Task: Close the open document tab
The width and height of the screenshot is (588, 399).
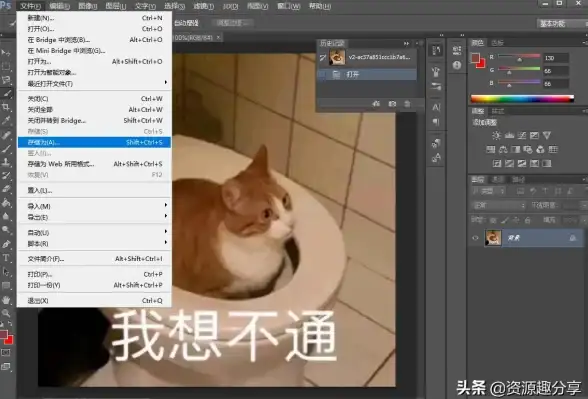Action: [218, 37]
